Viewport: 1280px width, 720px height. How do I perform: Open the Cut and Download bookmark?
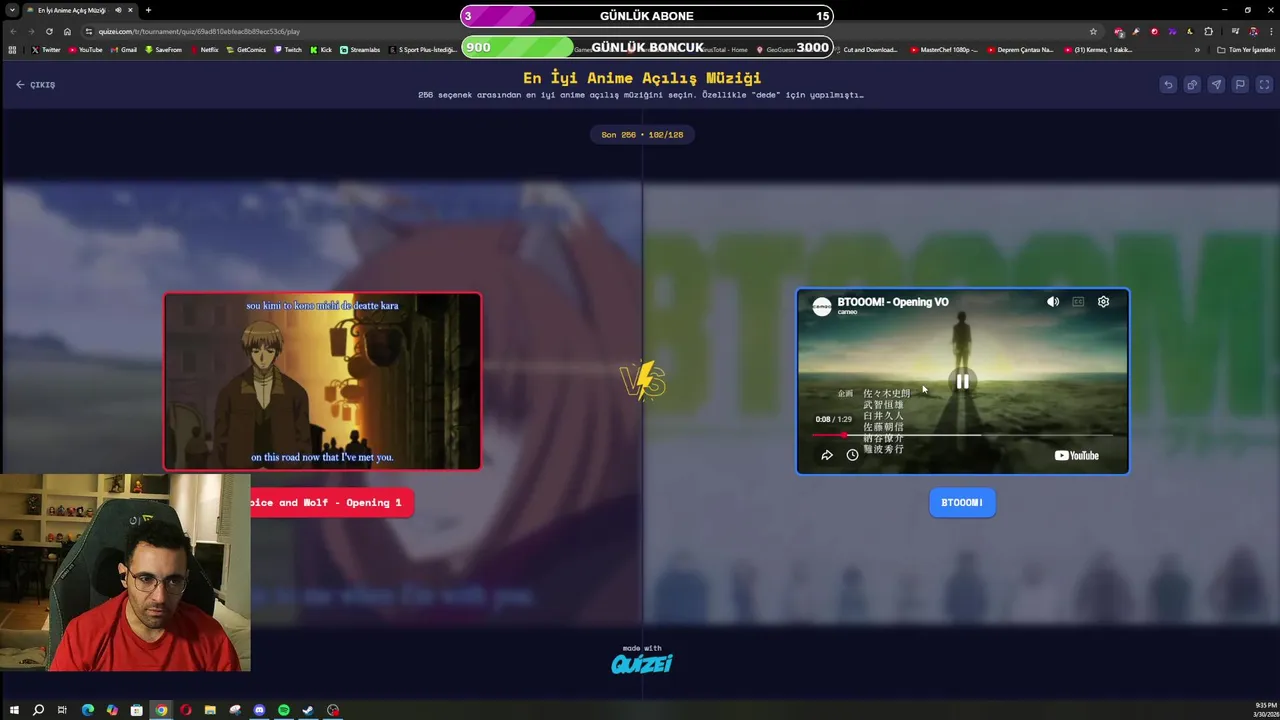[x=865, y=50]
